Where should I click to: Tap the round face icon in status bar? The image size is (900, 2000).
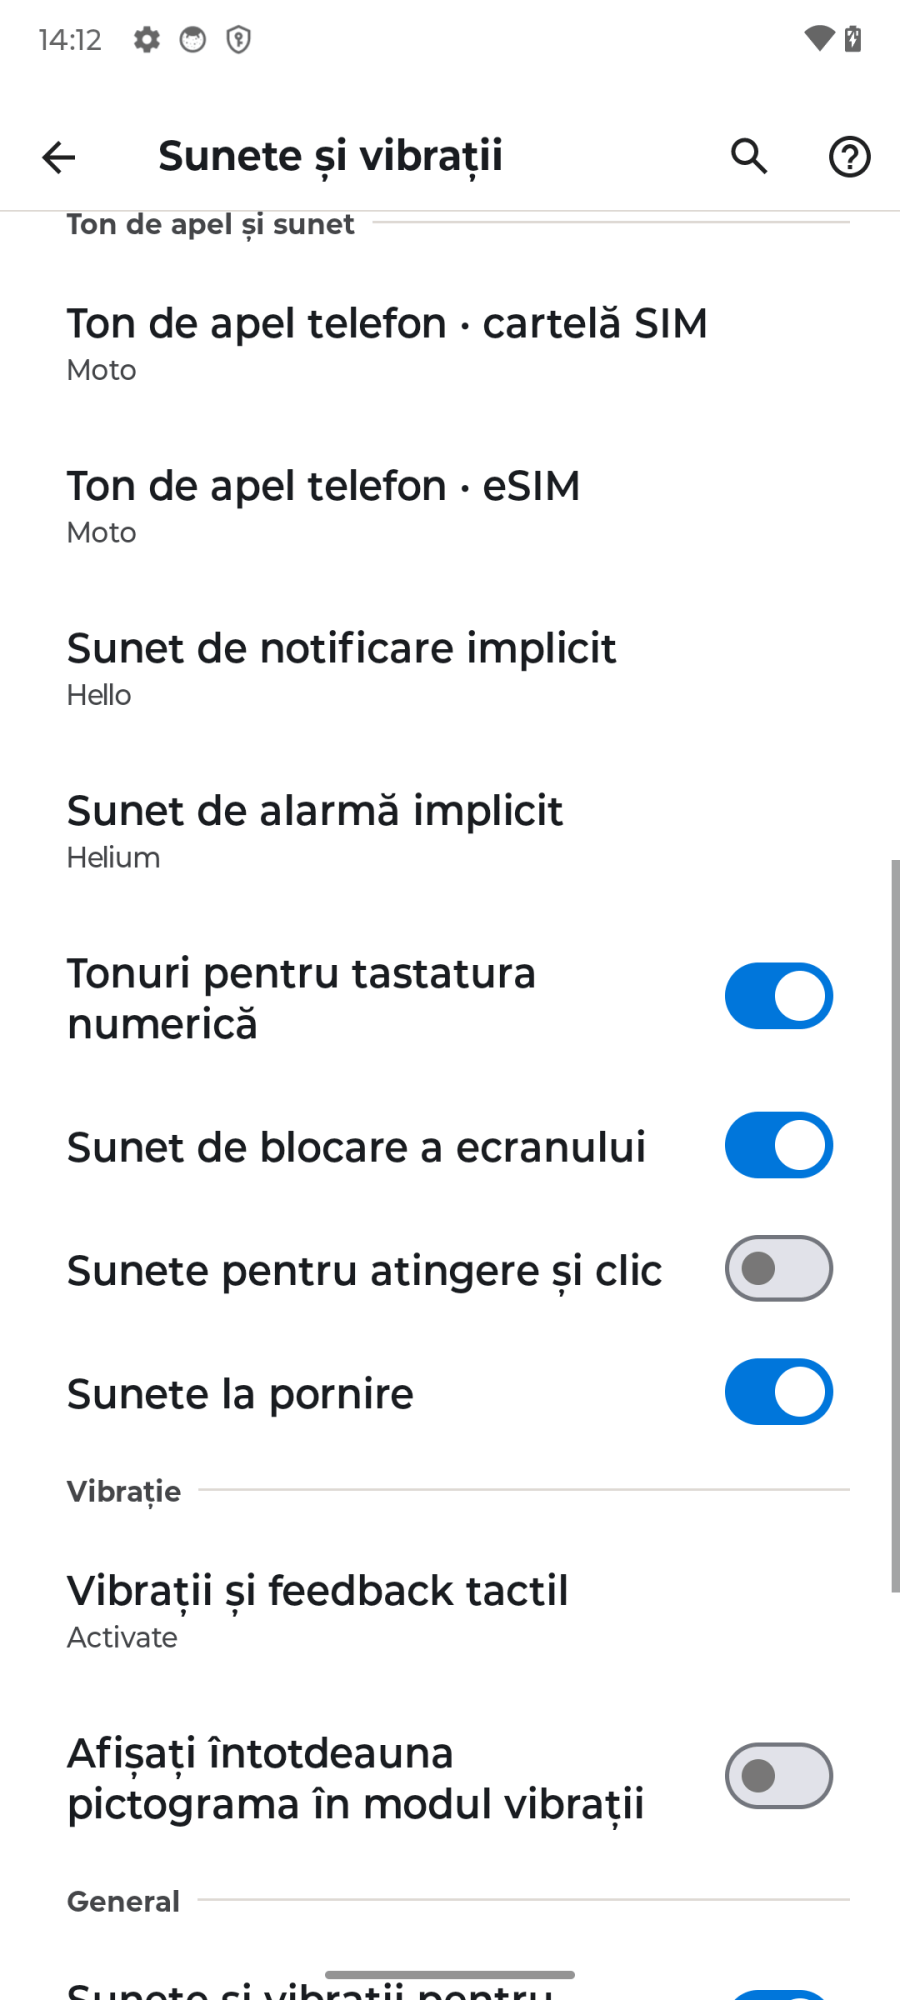pos(192,40)
